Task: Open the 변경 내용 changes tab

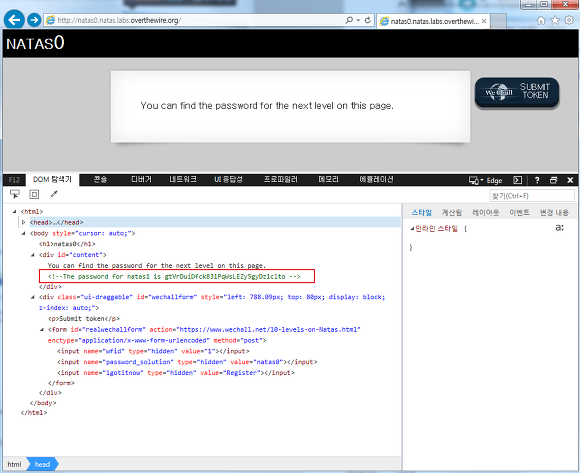Action: click(x=554, y=212)
